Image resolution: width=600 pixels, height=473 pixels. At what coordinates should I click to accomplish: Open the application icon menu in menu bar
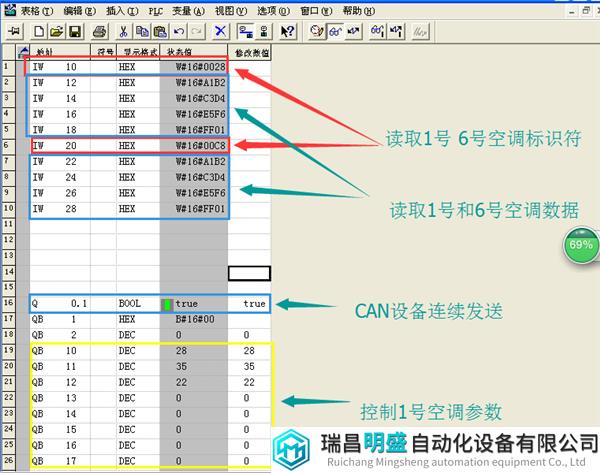click(10, 10)
